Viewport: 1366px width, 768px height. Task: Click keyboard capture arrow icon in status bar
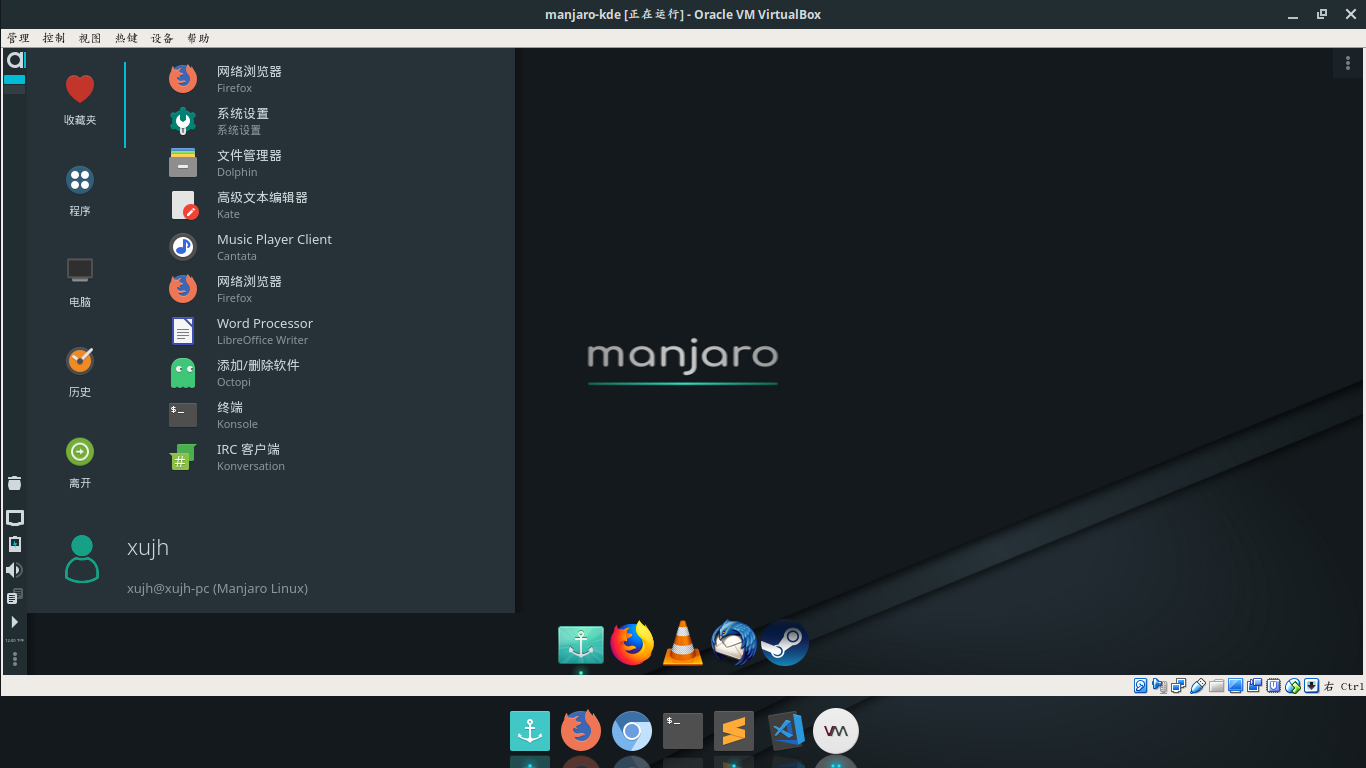1311,686
